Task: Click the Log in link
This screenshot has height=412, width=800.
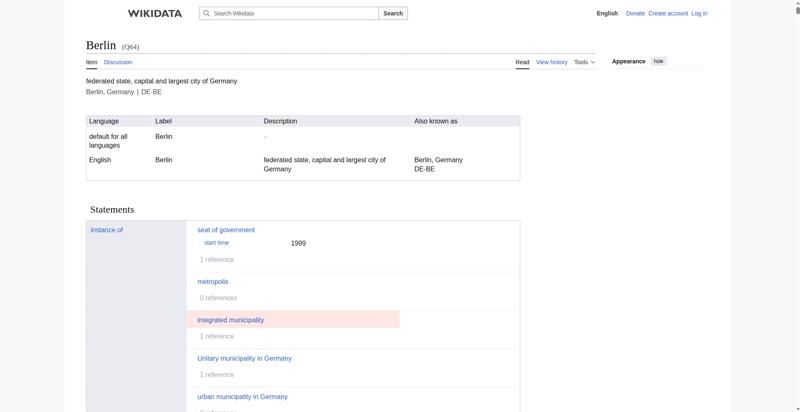Action: (699, 13)
